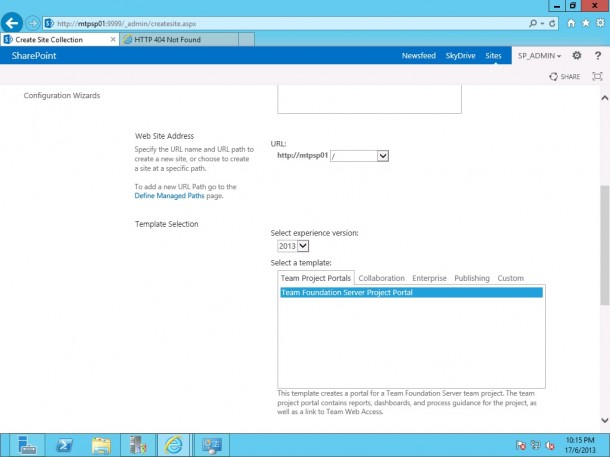Click the page scrollbar down arrow
This screenshot has height=457, width=610.
point(605,420)
